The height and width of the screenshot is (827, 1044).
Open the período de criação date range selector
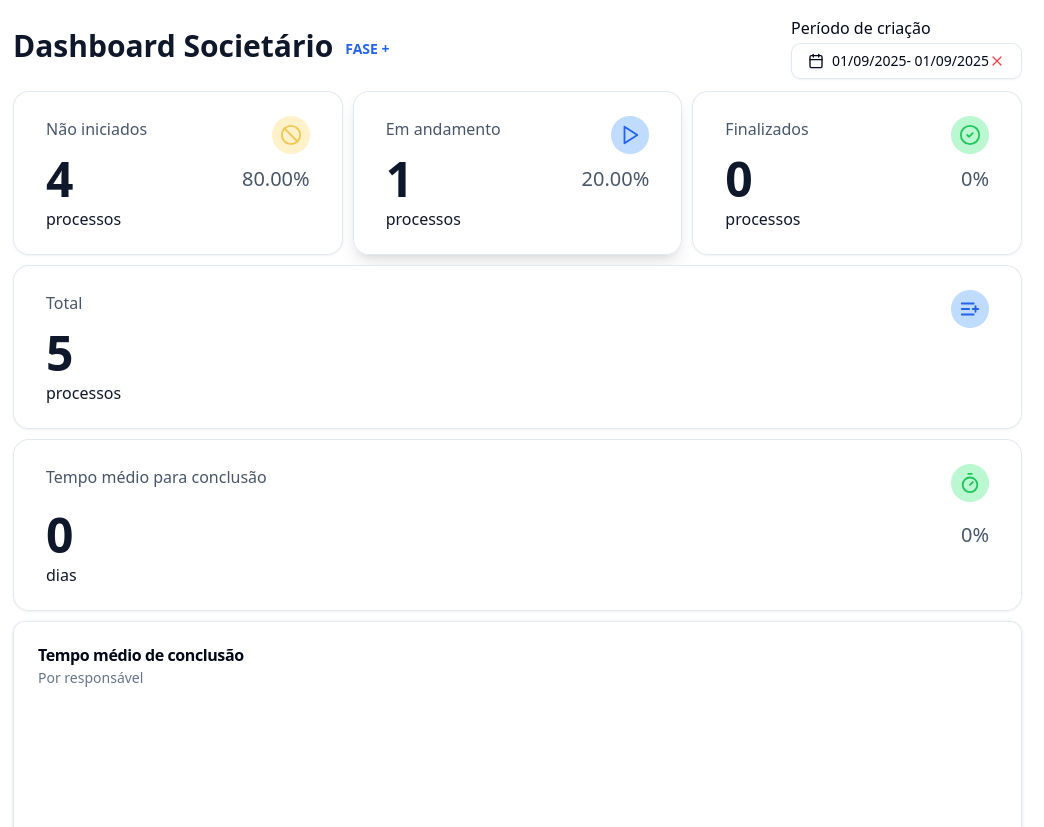[x=906, y=61]
